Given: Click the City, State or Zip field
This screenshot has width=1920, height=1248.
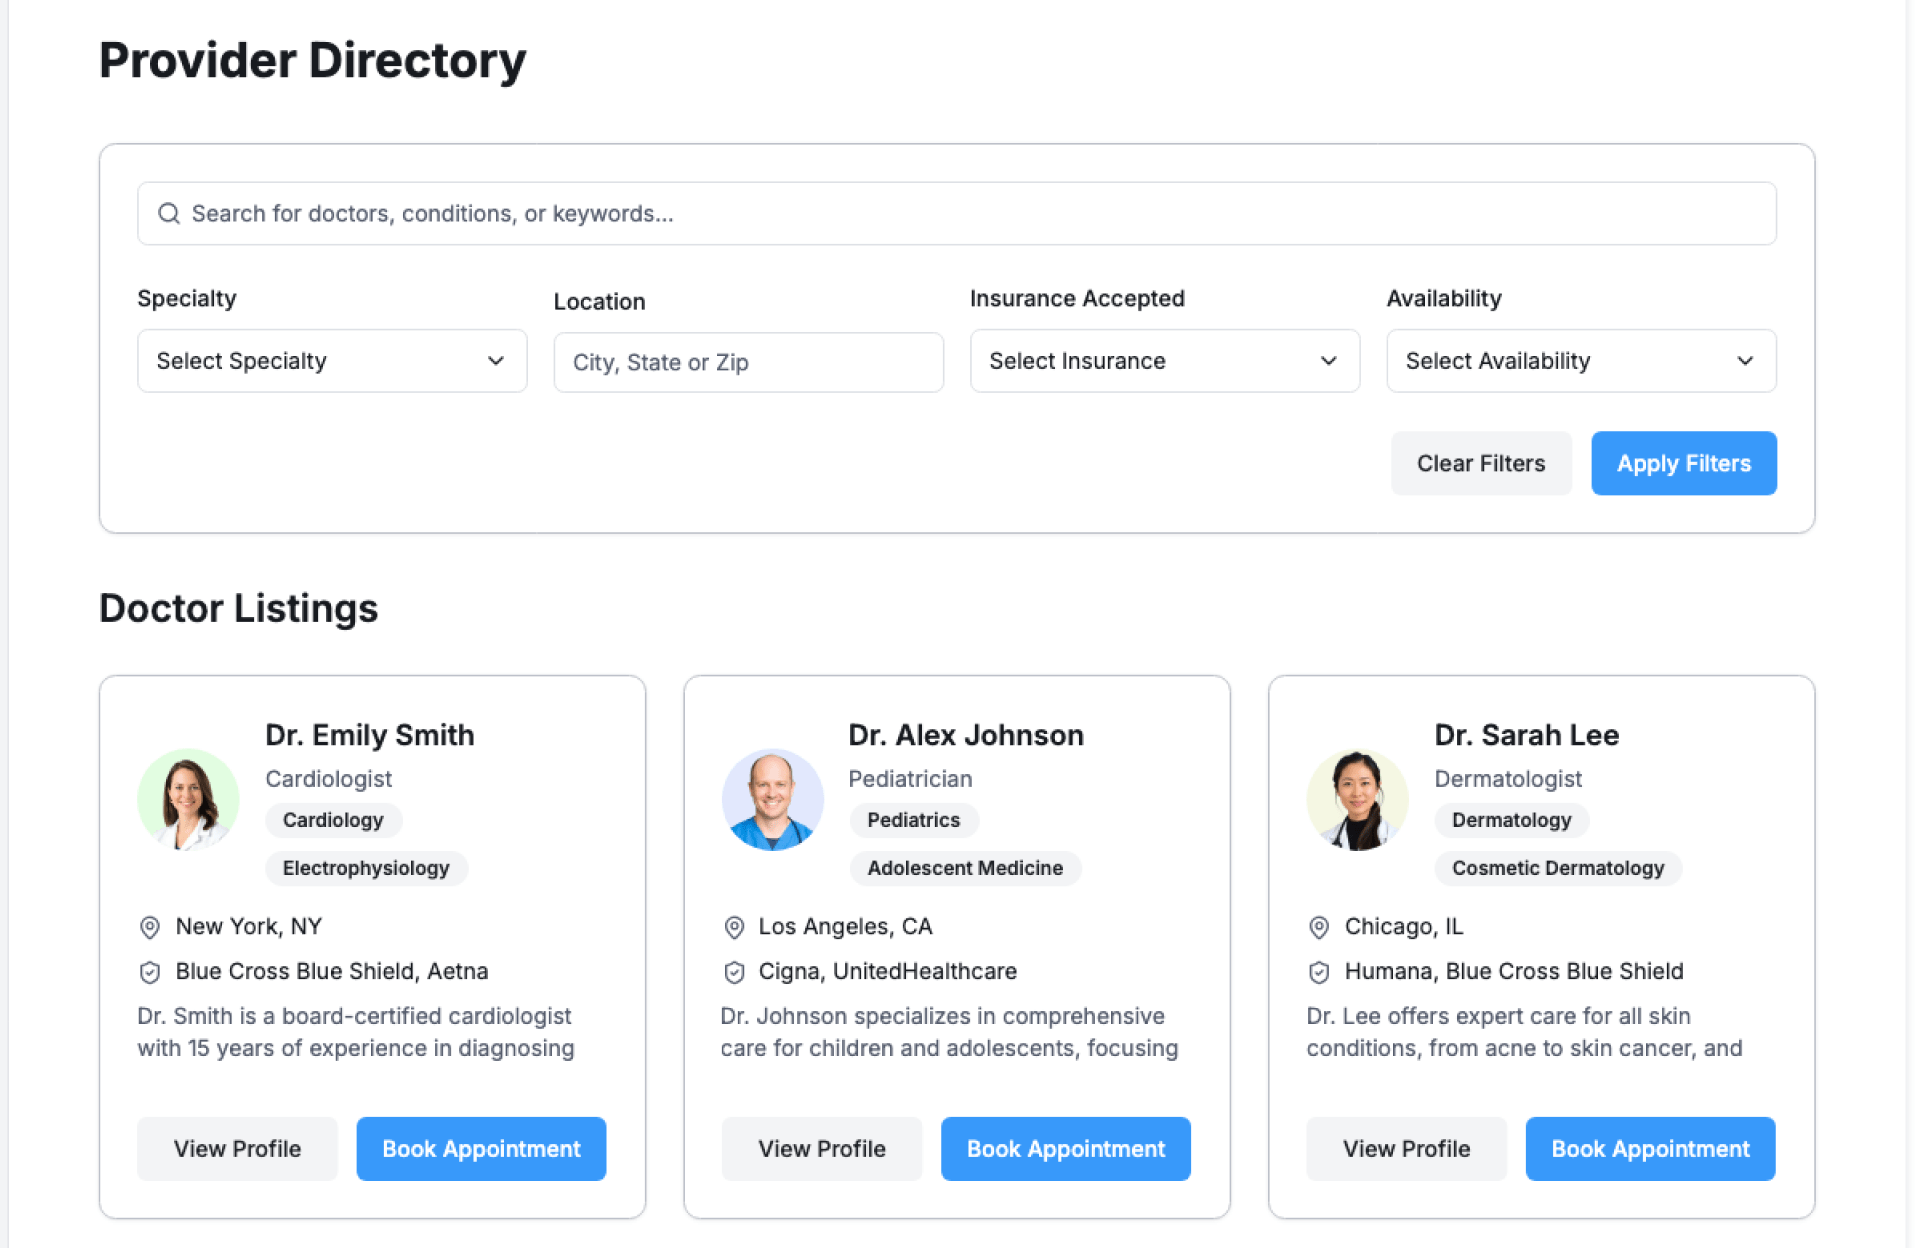Looking at the screenshot, I should point(748,363).
